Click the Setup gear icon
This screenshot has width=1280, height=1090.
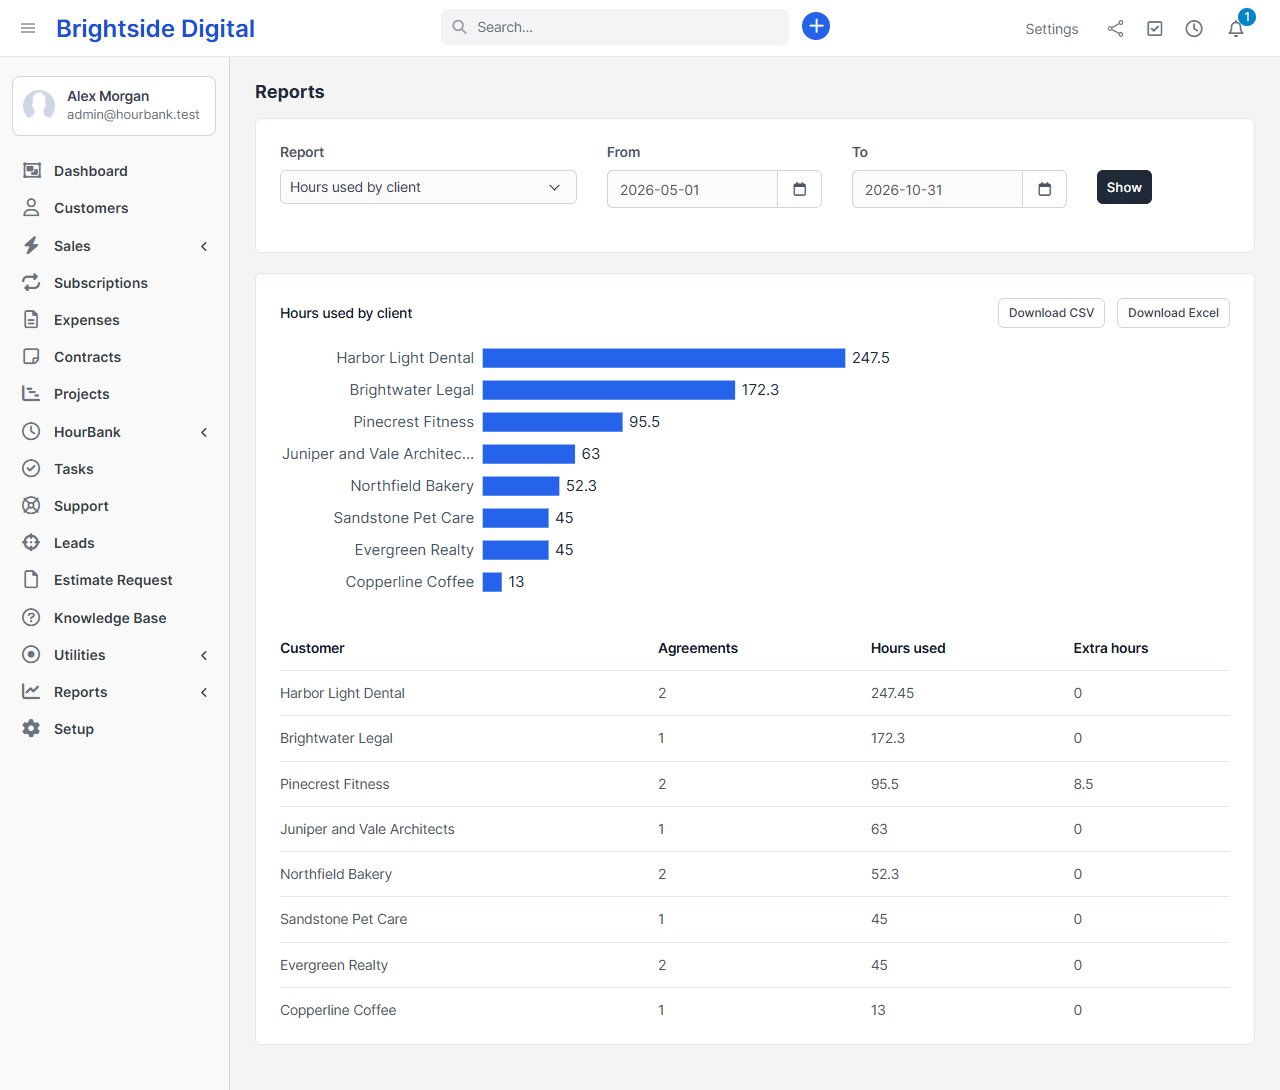tap(32, 729)
